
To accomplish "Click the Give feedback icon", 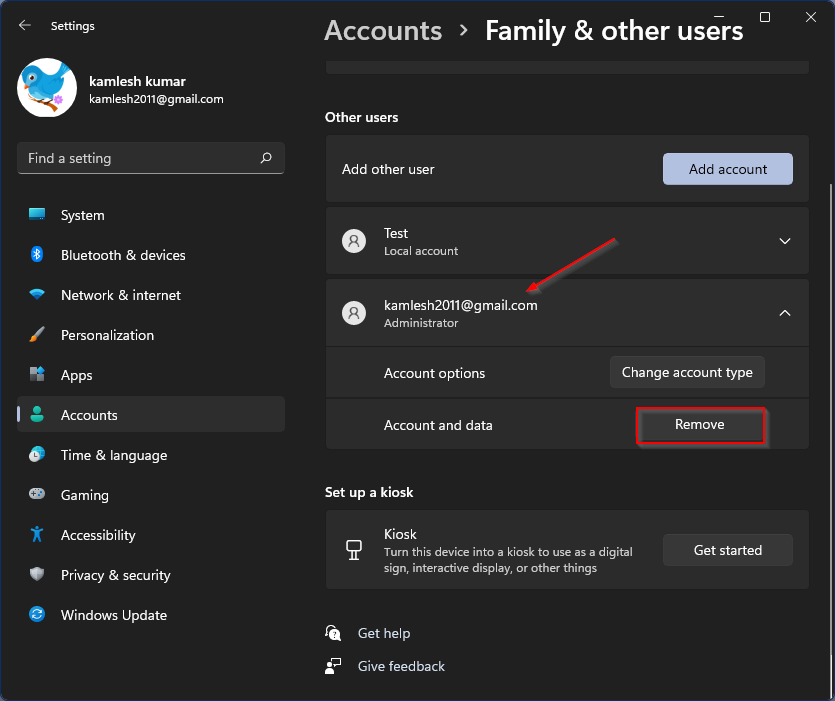I will [x=332, y=666].
